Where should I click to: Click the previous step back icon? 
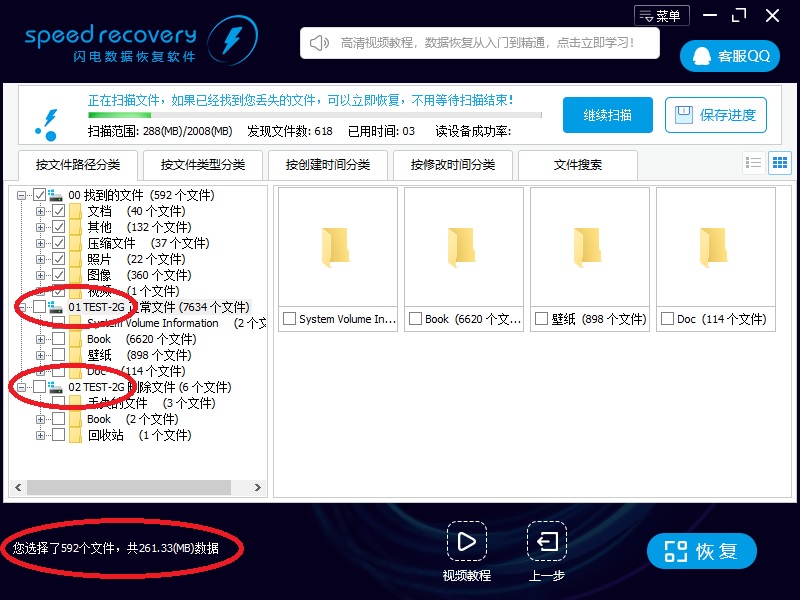(x=547, y=542)
